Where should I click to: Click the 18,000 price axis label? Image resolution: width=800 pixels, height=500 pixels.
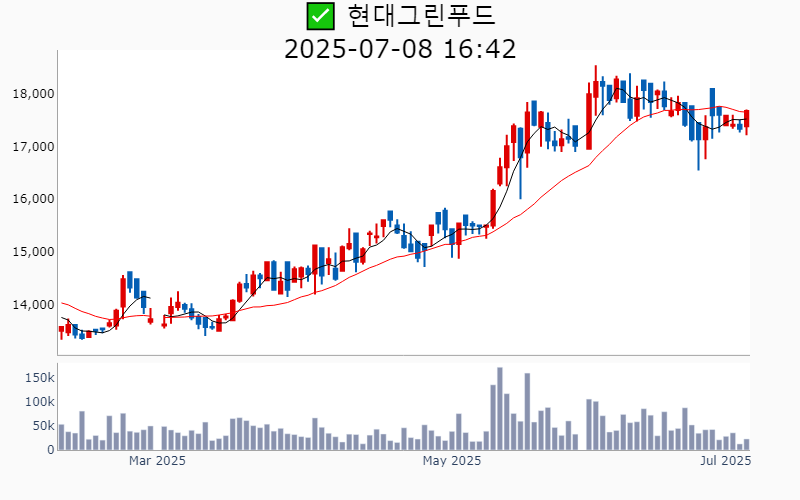click(x=34, y=94)
